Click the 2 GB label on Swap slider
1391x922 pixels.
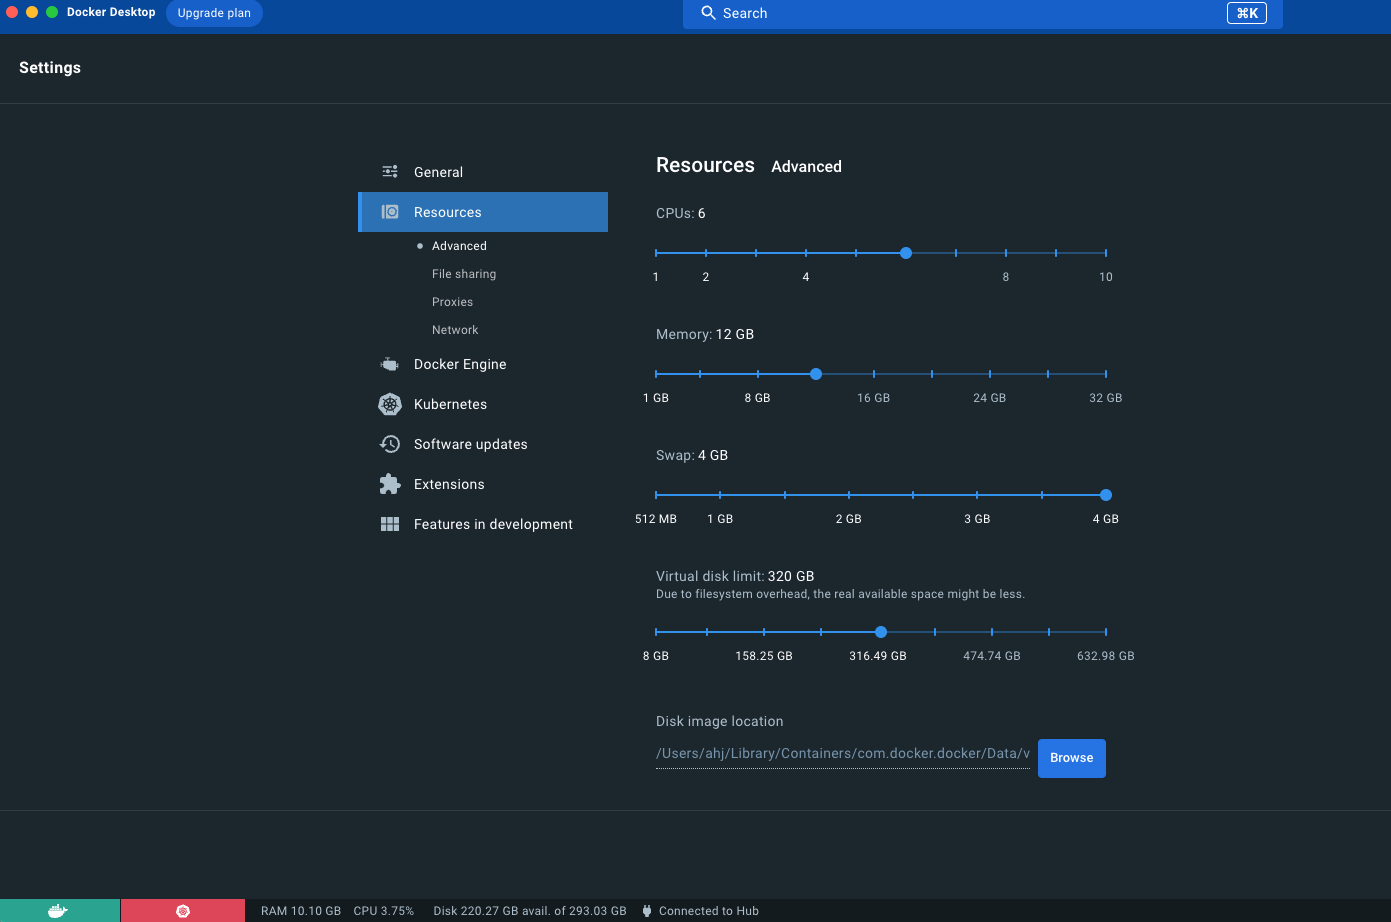tap(849, 519)
